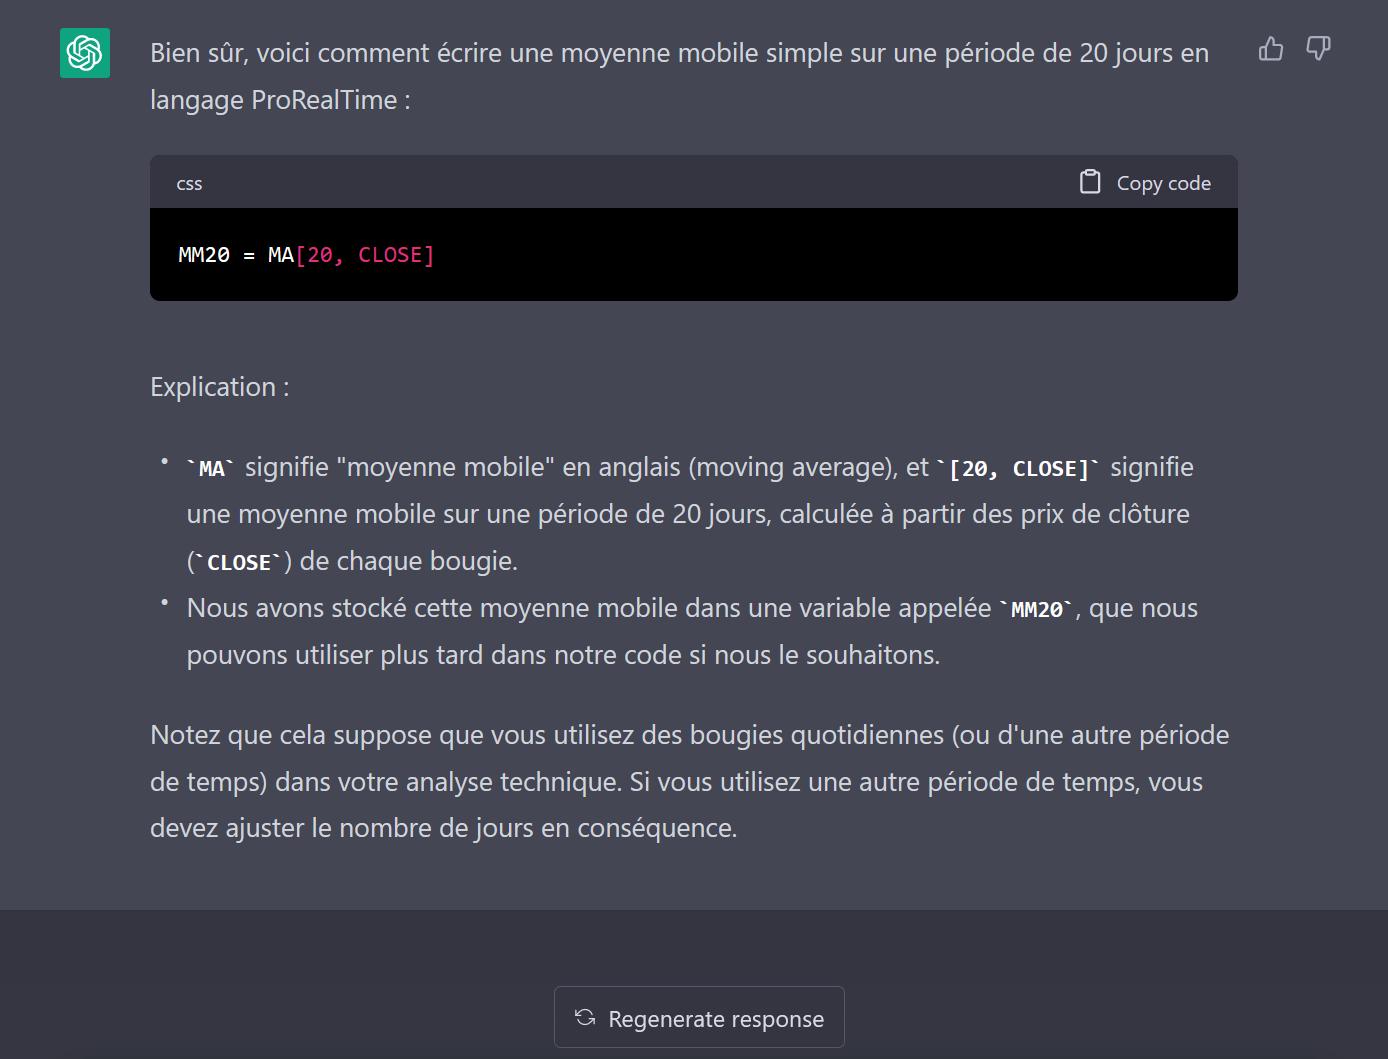Click the "css" language label
Image resolution: width=1388 pixels, height=1059 pixels.
coord(189,184)
